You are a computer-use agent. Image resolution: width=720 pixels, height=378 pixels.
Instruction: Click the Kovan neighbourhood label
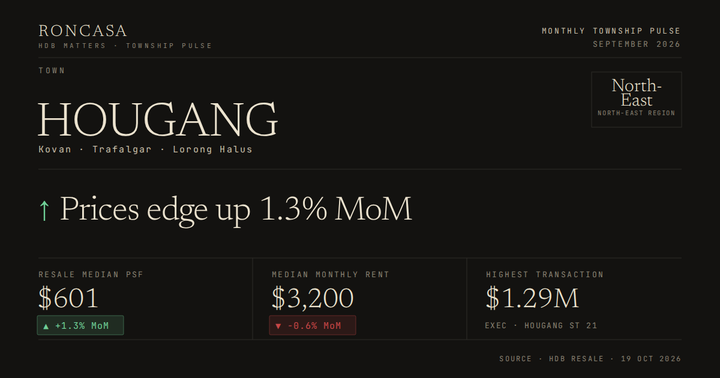(x=55, y=149)
